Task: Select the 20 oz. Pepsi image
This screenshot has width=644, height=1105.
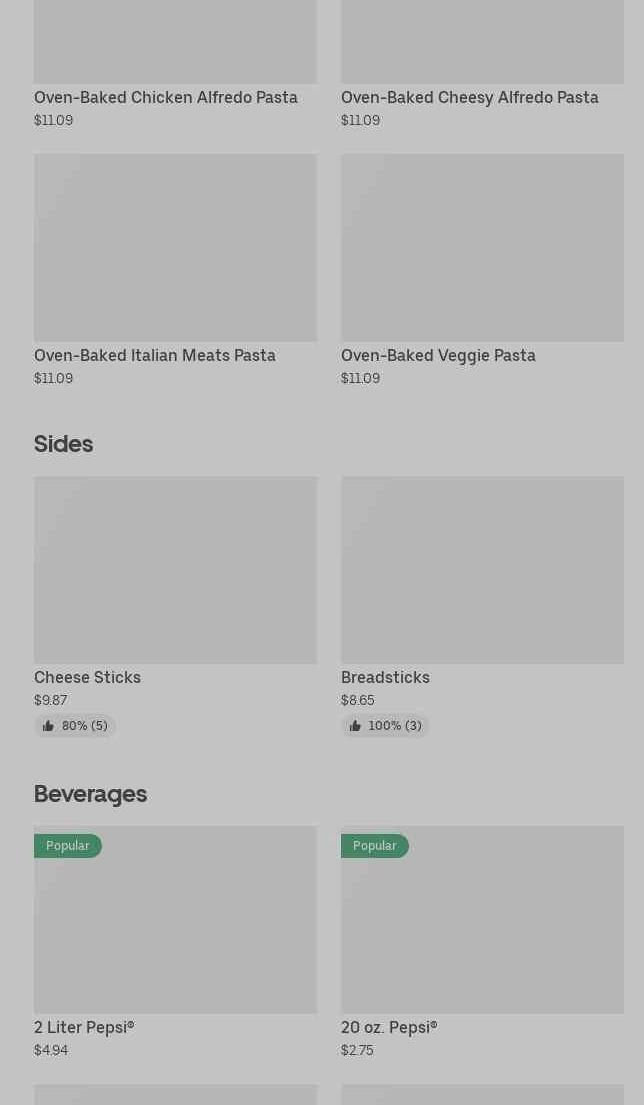Action: click(482, 930)
